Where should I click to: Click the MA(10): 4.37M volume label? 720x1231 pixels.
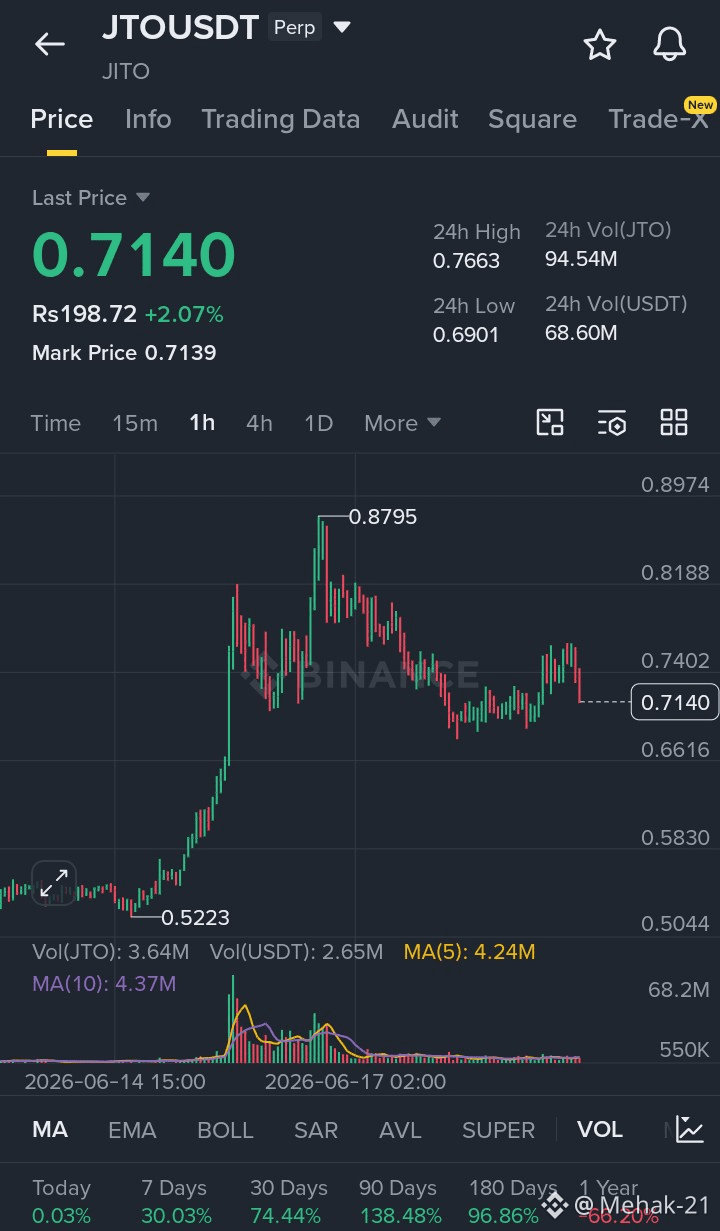[x=104, y=983]
